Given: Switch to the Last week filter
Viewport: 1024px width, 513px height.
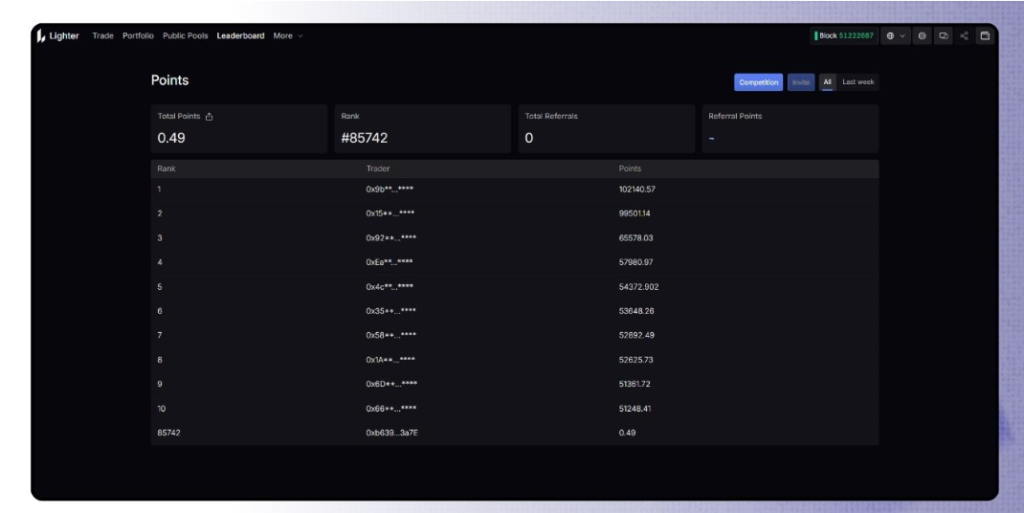Looking at the screenshot, I should pyautogui.click(x=858, y=82).
